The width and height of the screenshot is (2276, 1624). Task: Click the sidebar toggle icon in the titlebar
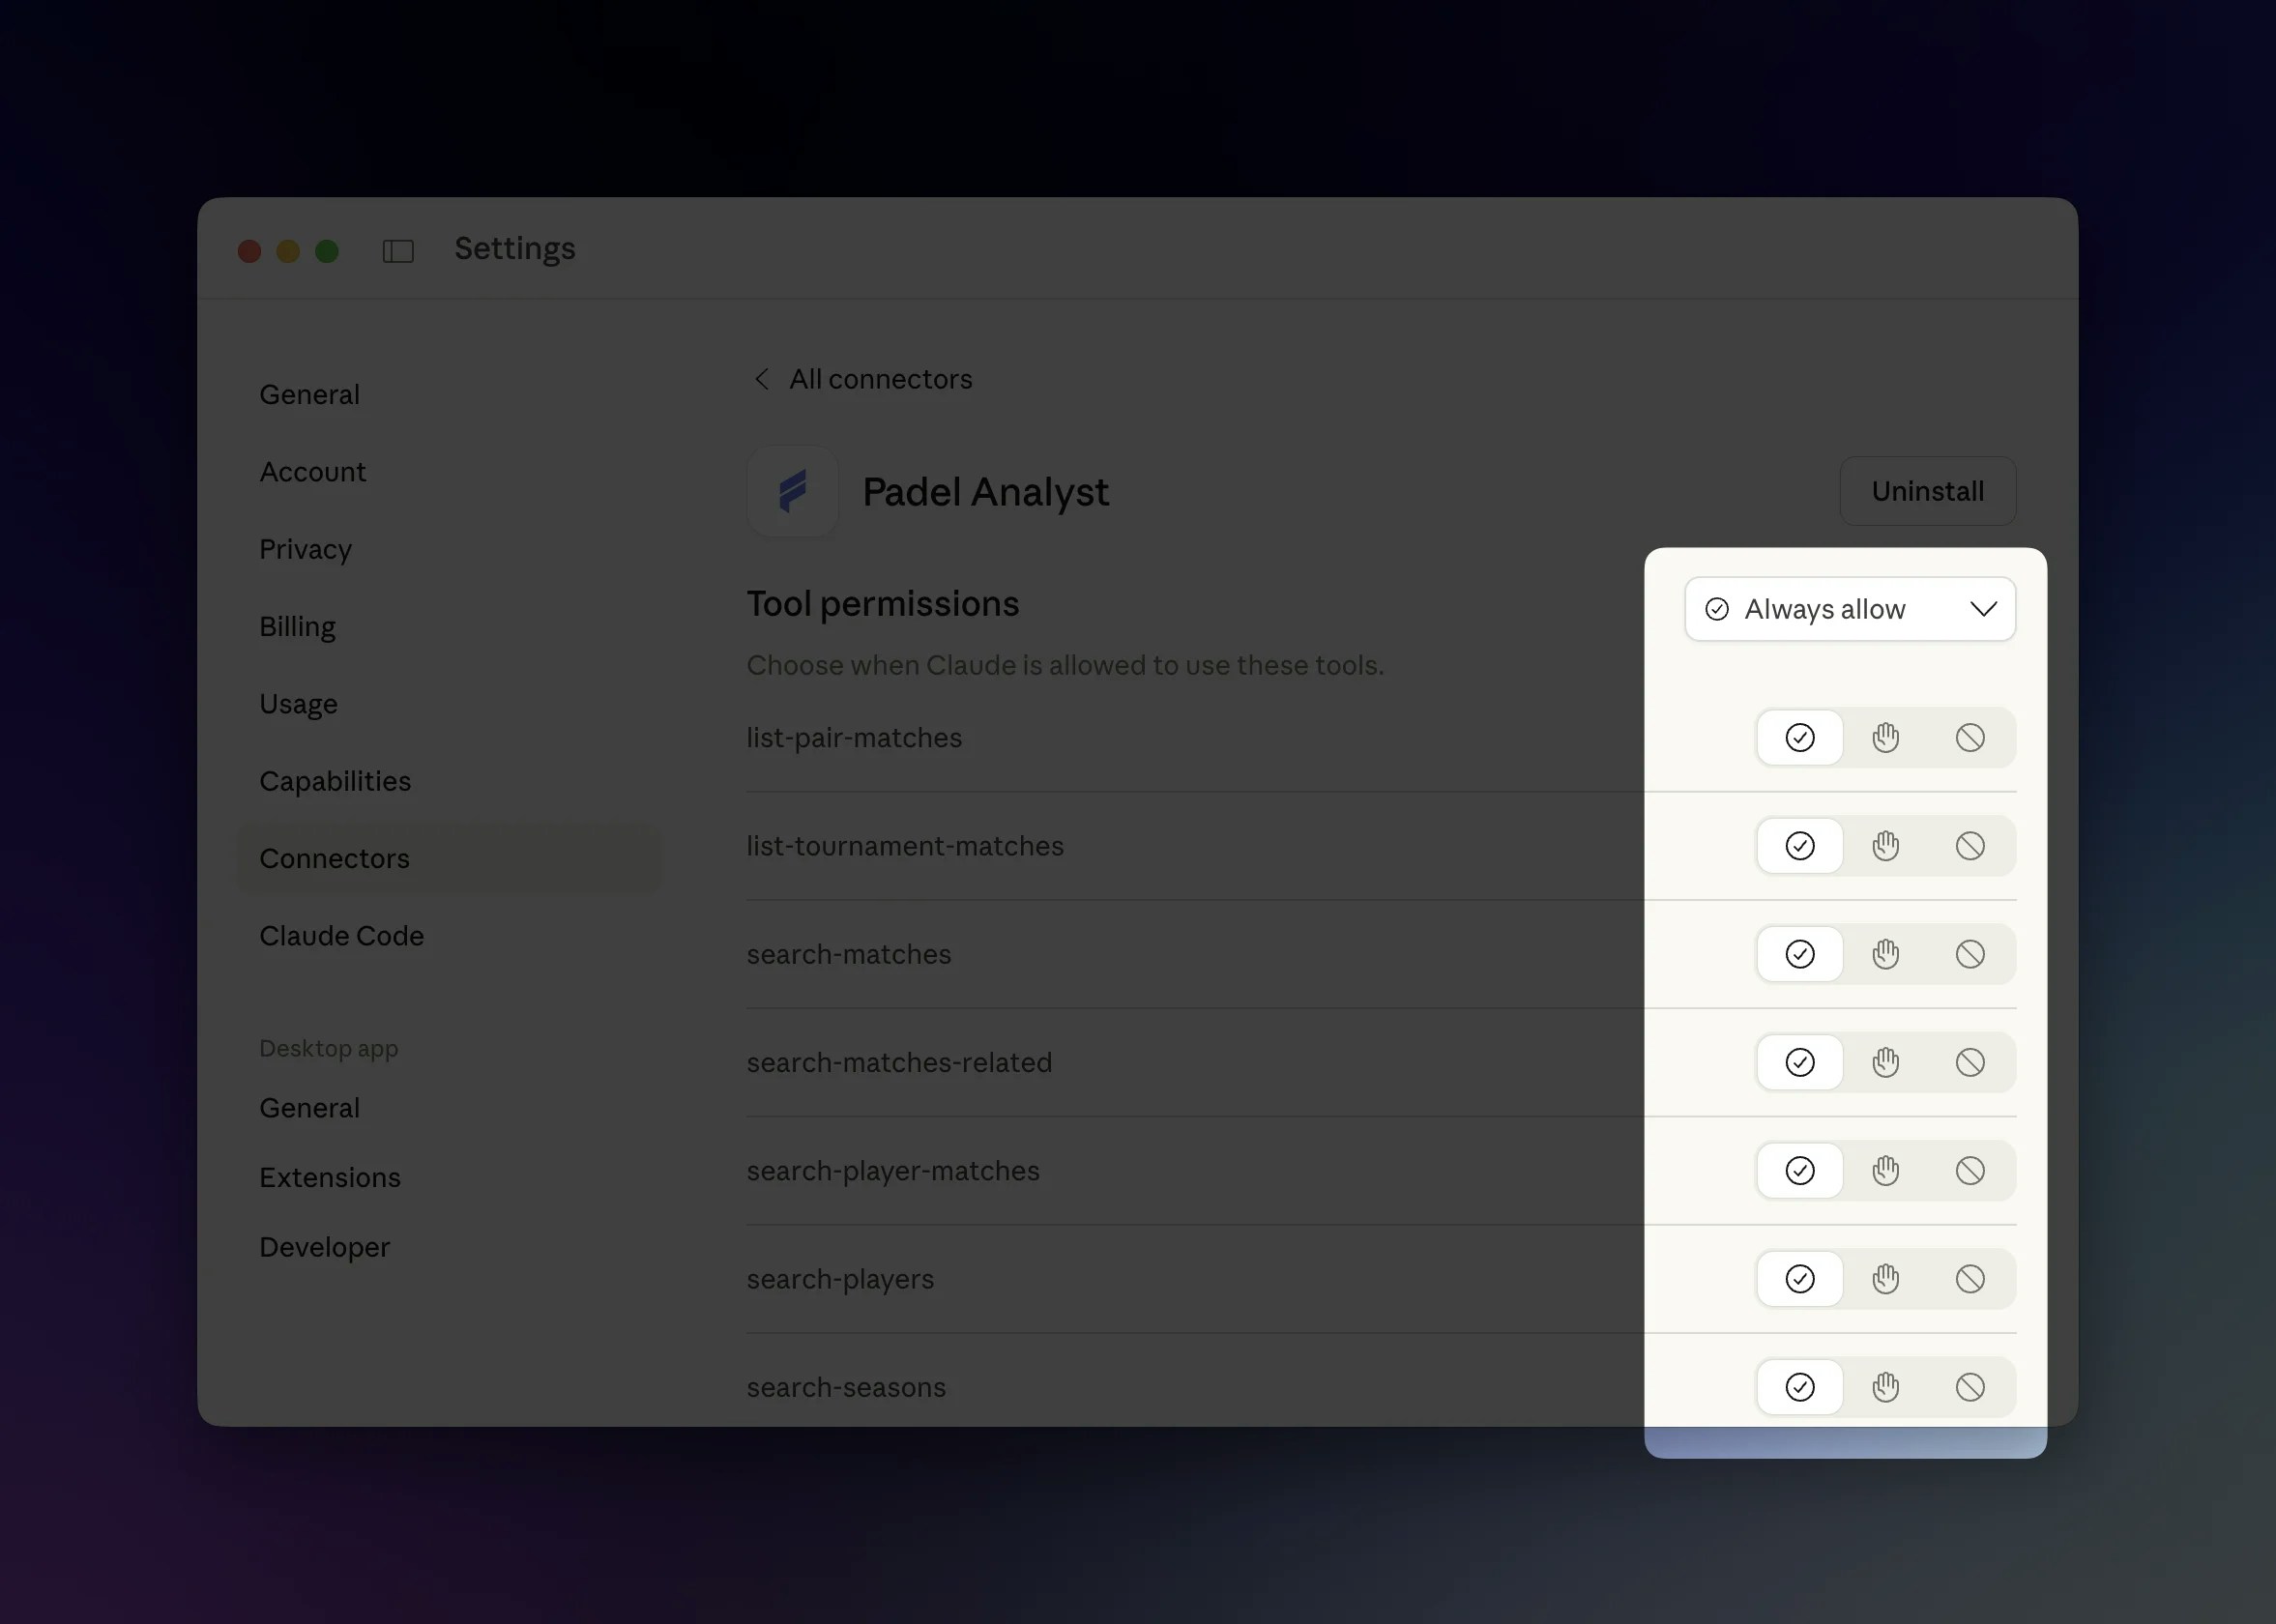click(x=397, y=251)
